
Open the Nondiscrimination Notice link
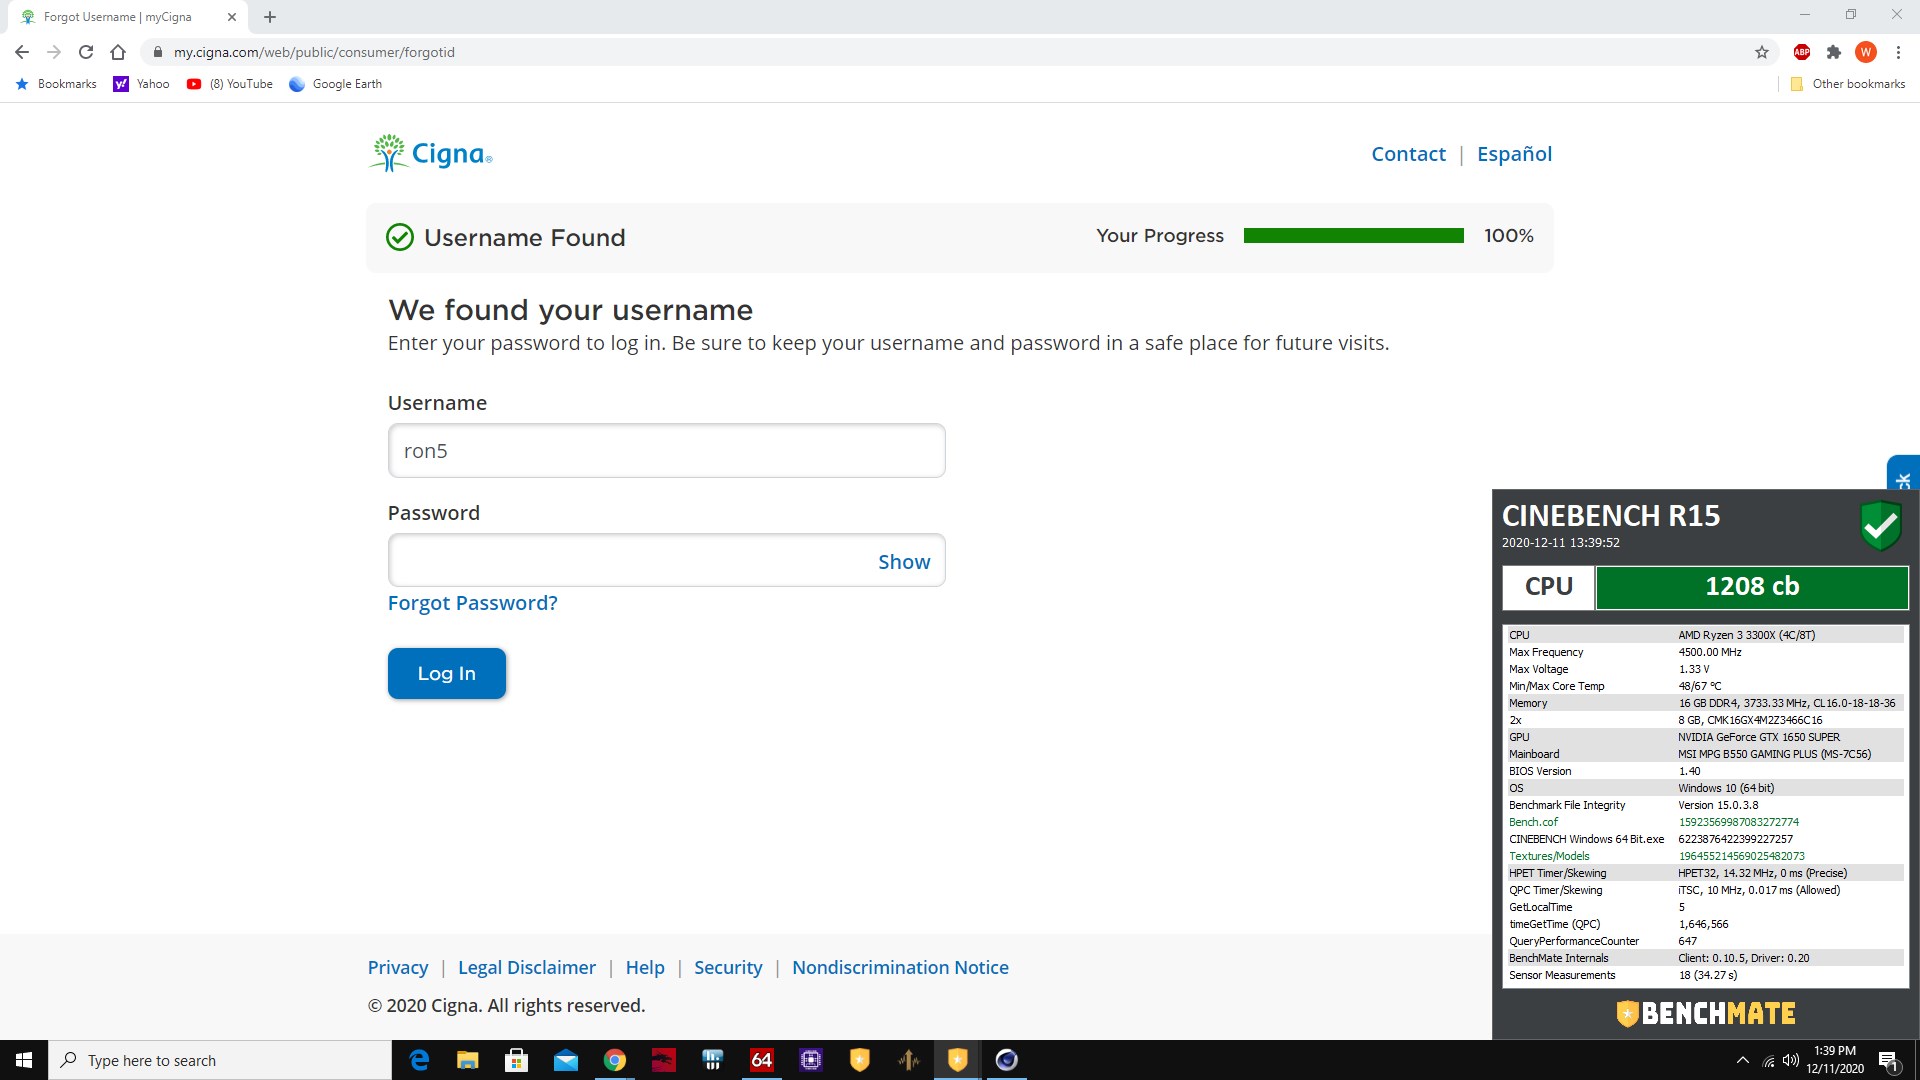[900, 968]
